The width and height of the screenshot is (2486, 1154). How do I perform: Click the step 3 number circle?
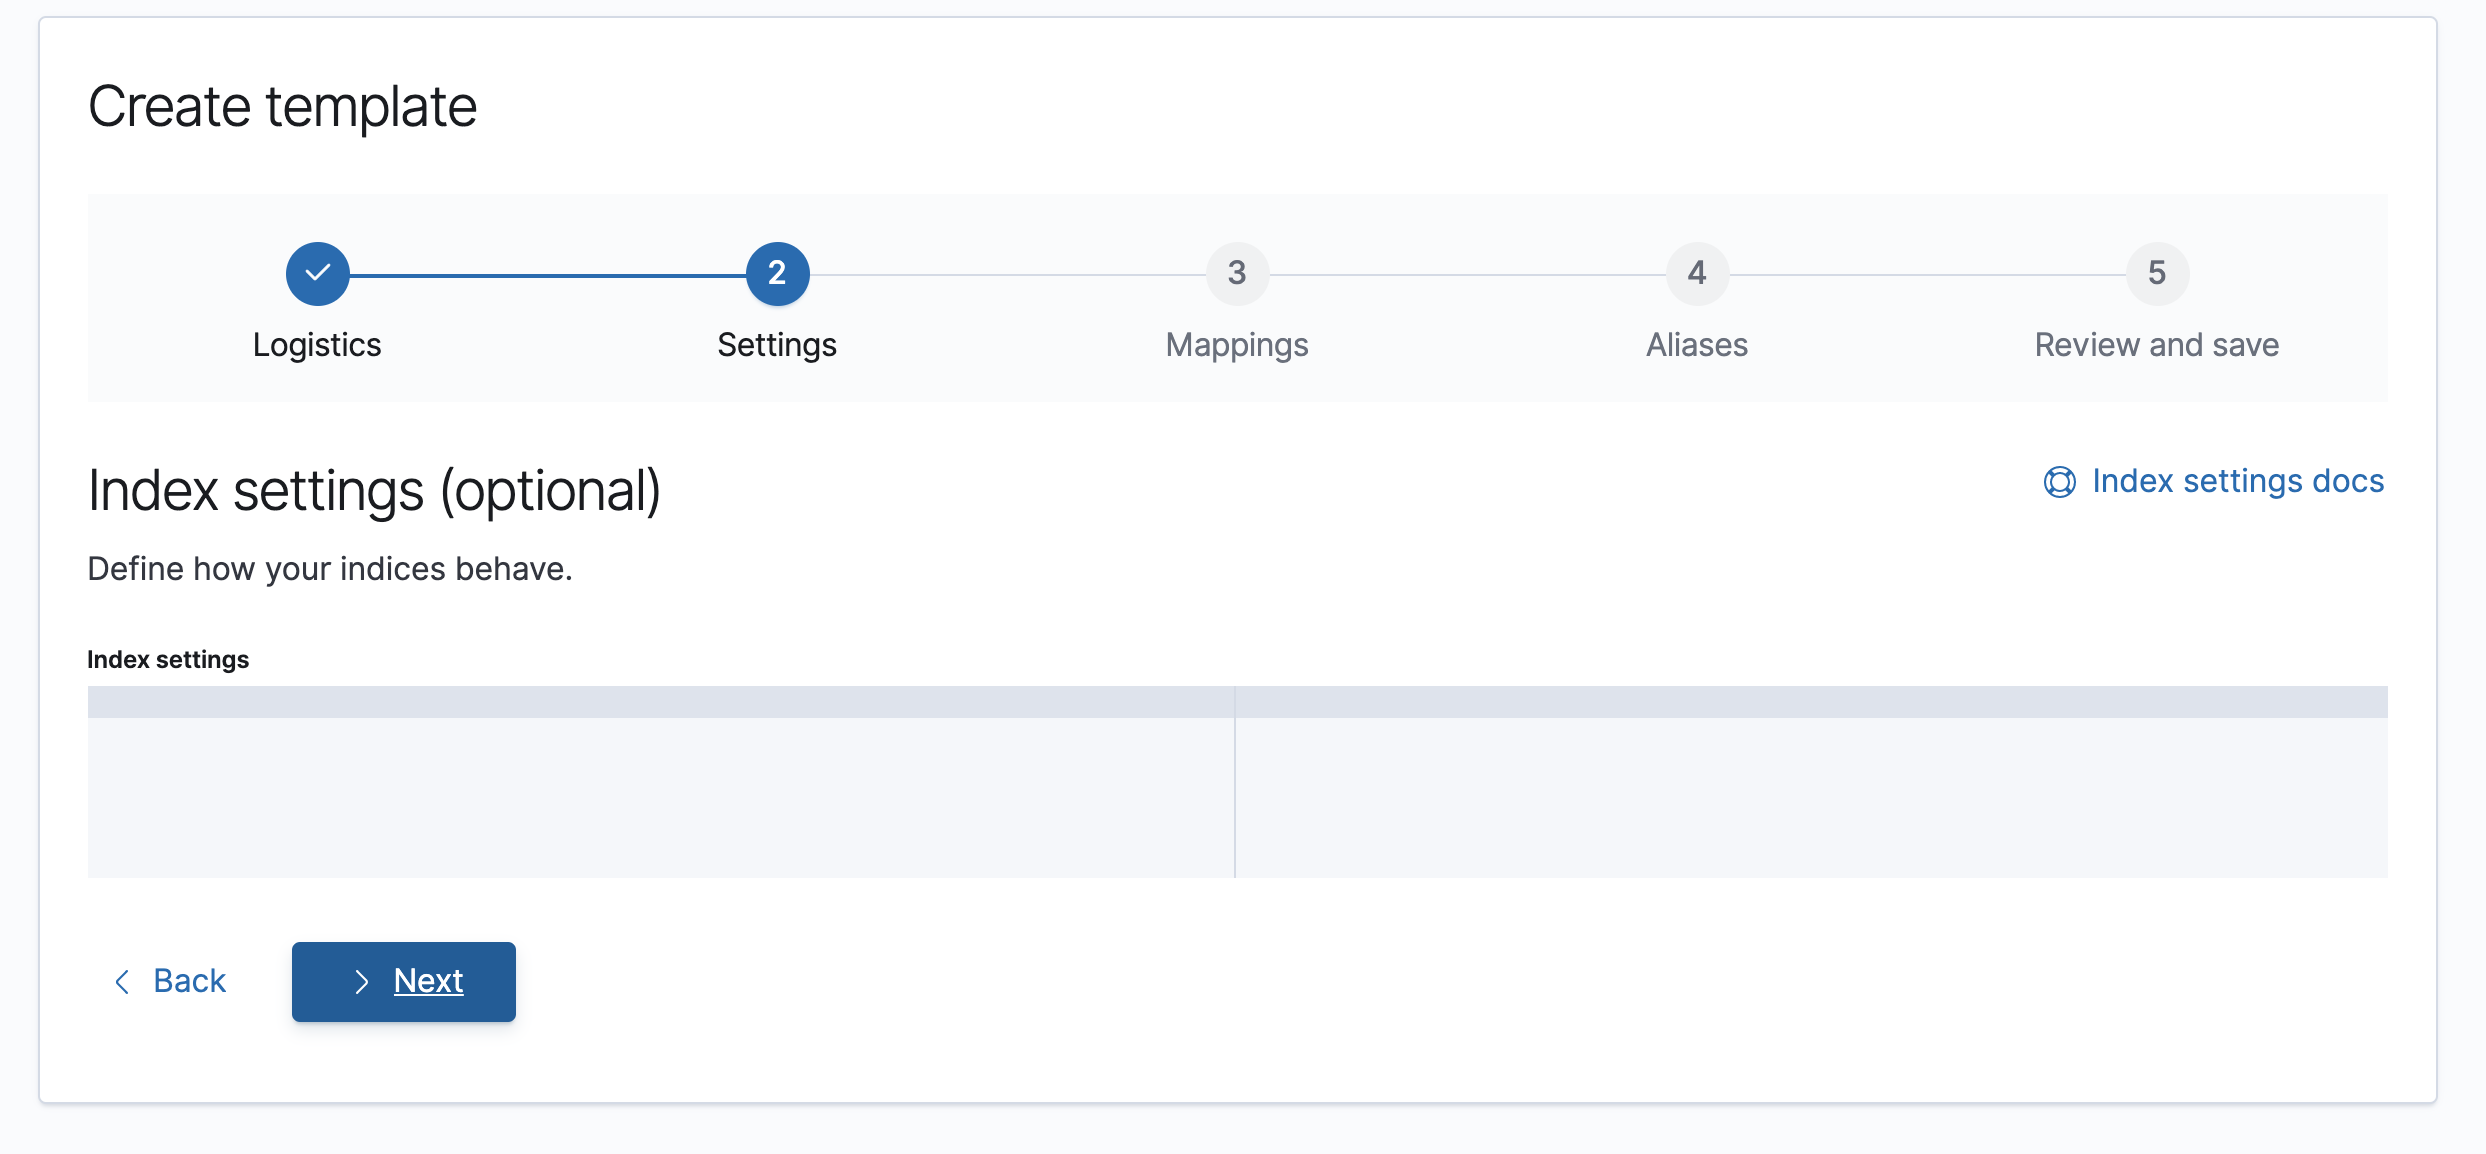[x=1237, y=273]
